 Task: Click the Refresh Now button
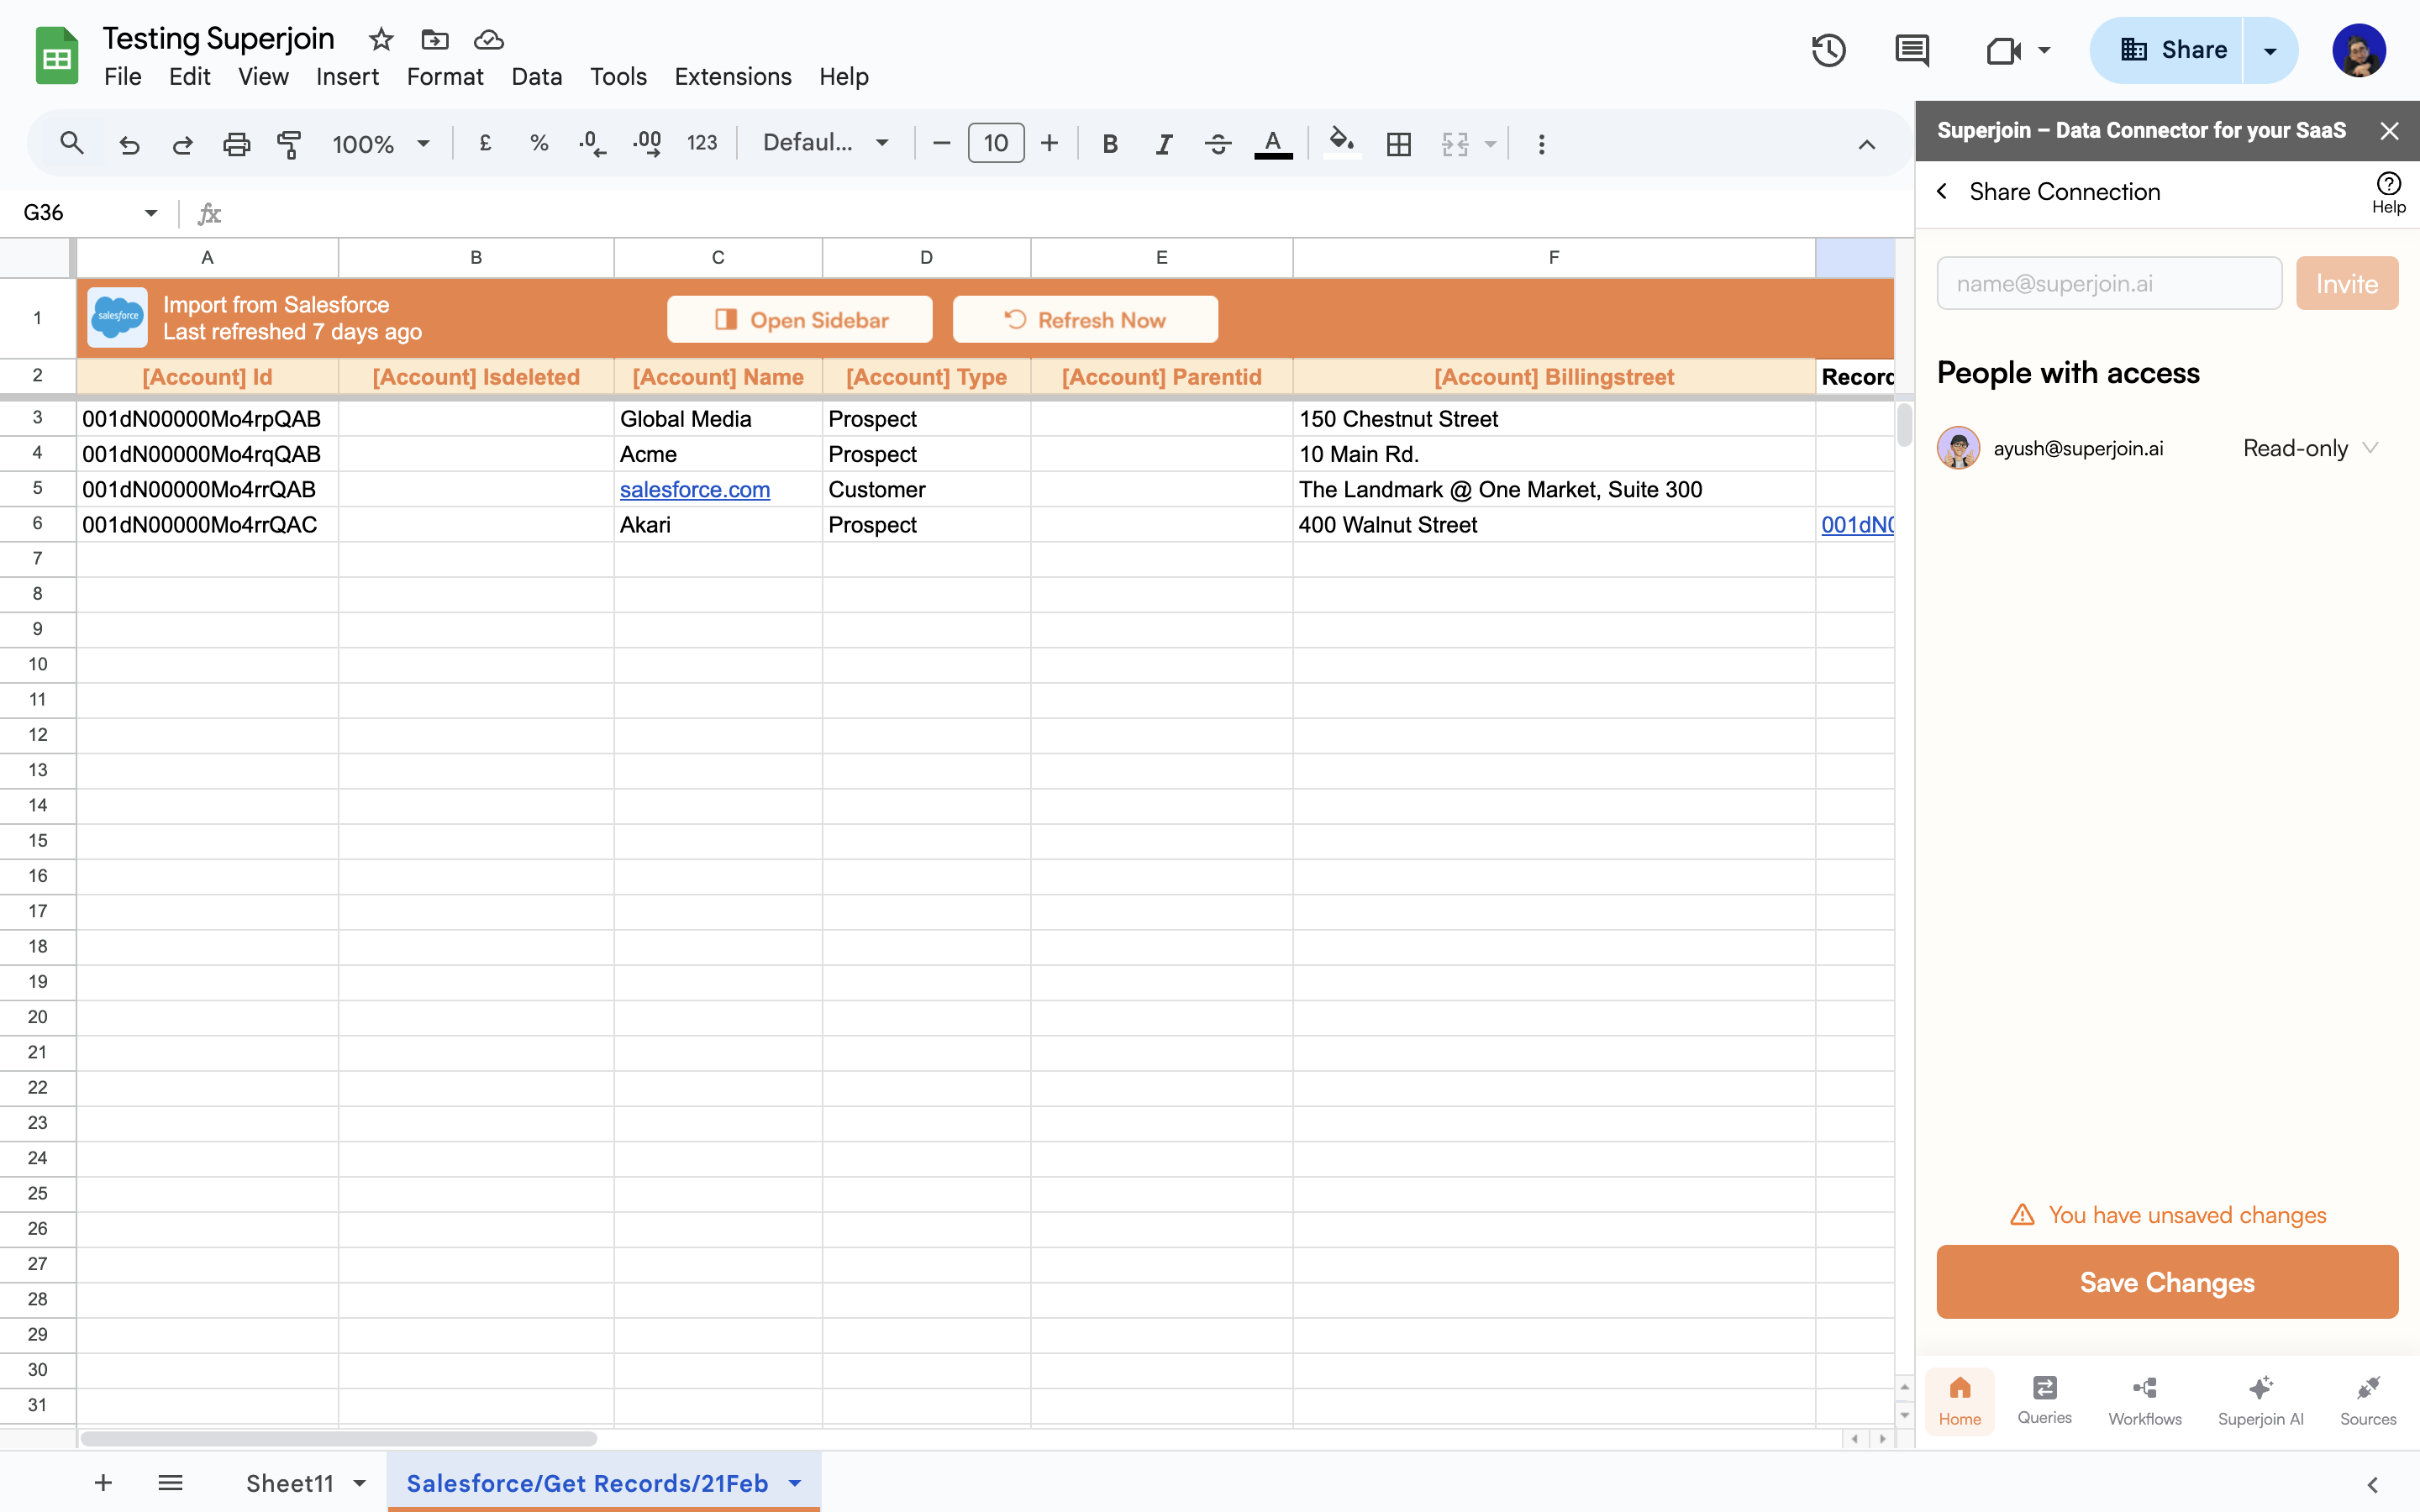1085,319
